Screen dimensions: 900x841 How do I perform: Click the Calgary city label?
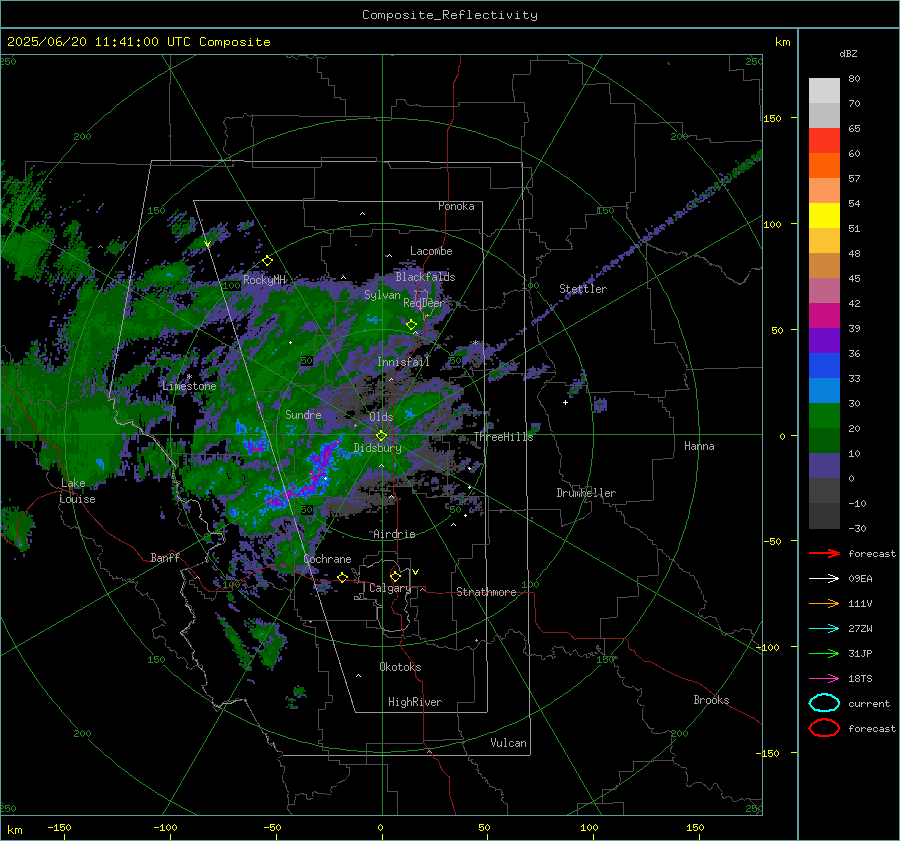click(390, 588)
